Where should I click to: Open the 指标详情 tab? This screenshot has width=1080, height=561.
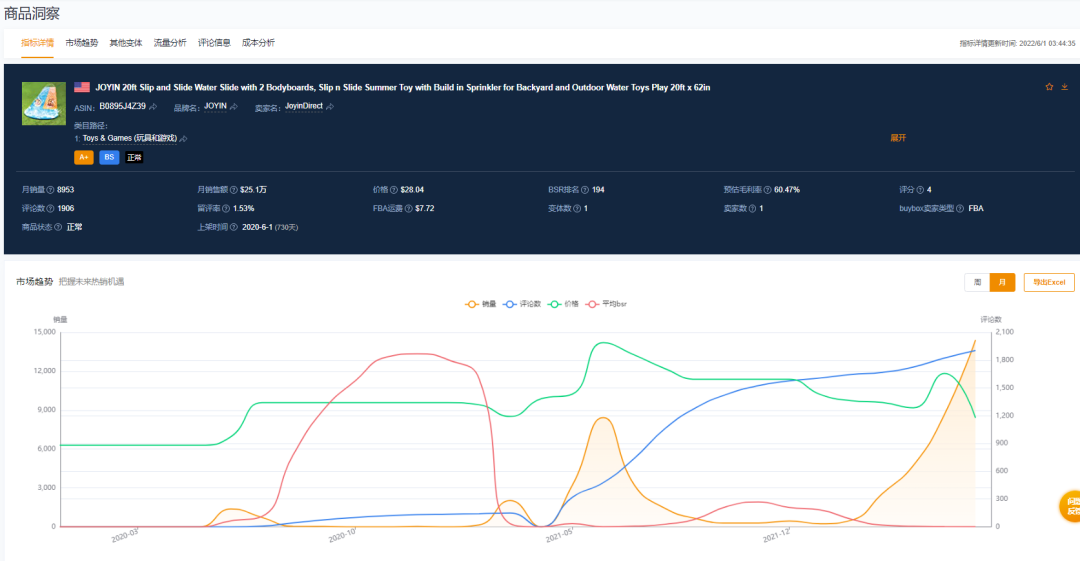click(x=37, y=43)
